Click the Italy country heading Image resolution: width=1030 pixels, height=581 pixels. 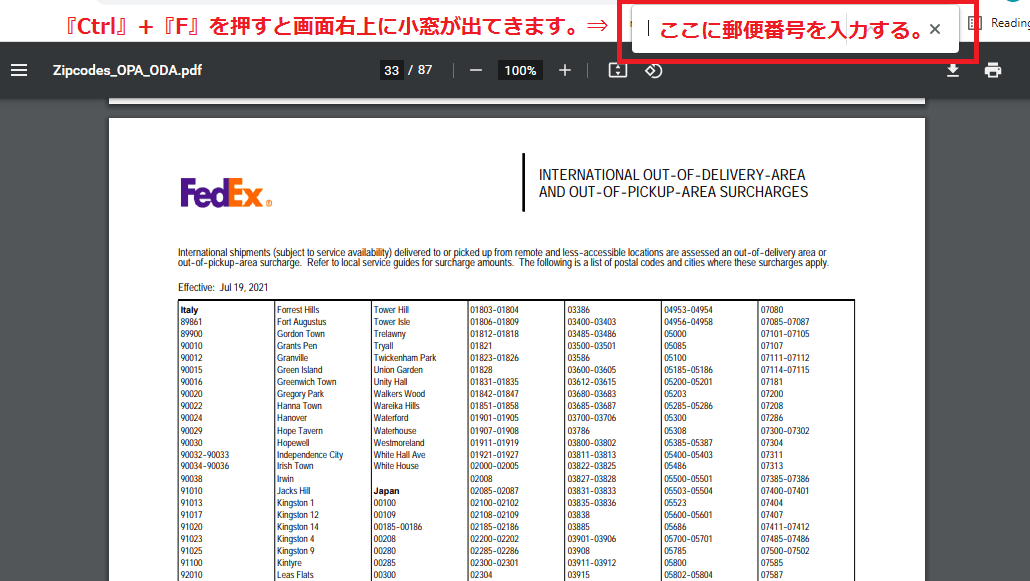pyautogui.click(x=190, y=310)
